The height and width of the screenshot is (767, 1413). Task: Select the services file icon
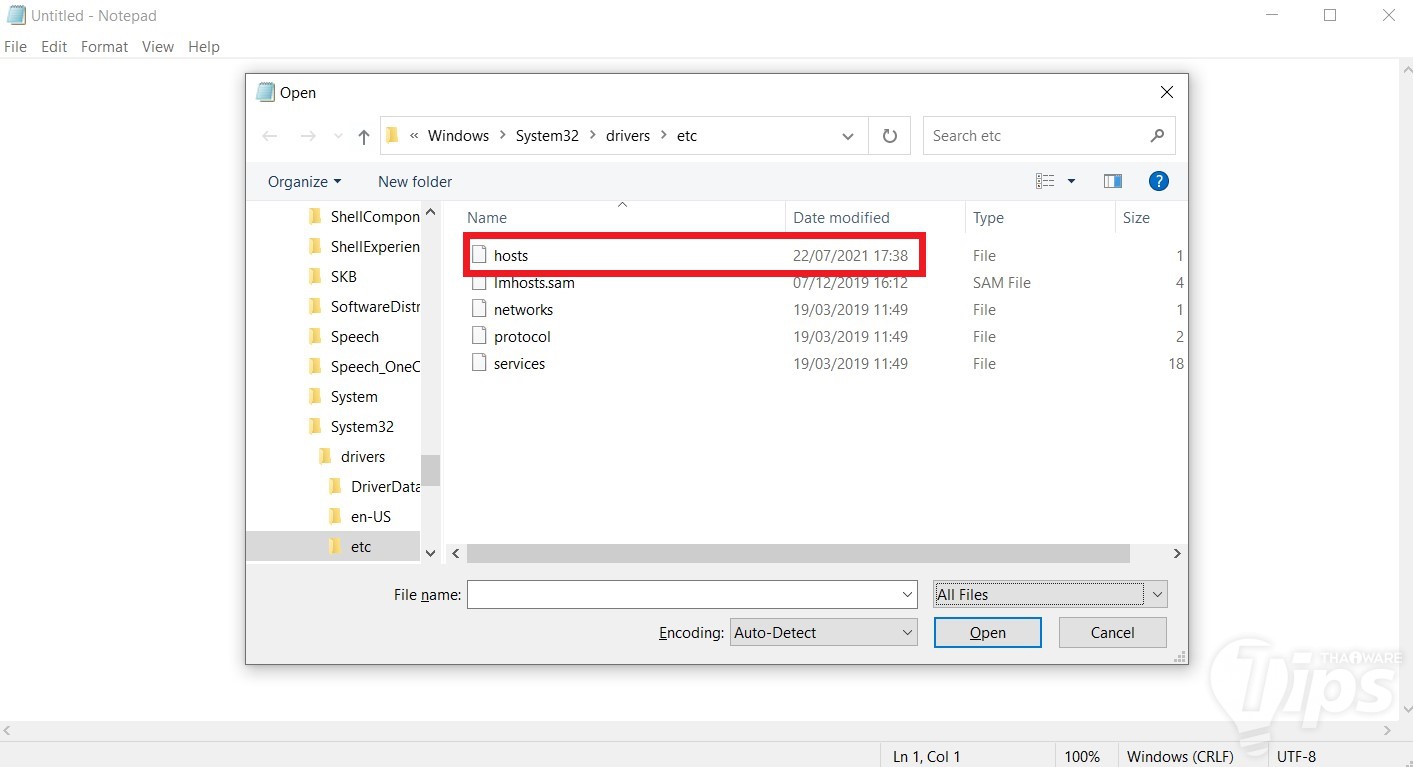click(x=479, y=363)
